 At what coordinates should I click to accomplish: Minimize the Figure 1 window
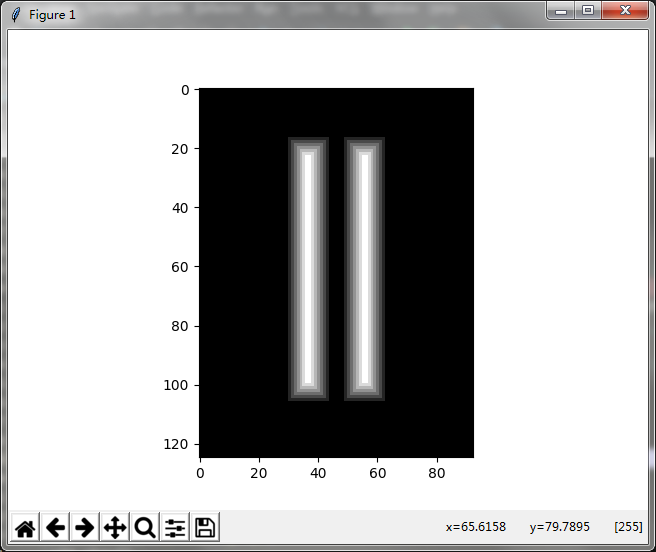(x=561, y=11)
